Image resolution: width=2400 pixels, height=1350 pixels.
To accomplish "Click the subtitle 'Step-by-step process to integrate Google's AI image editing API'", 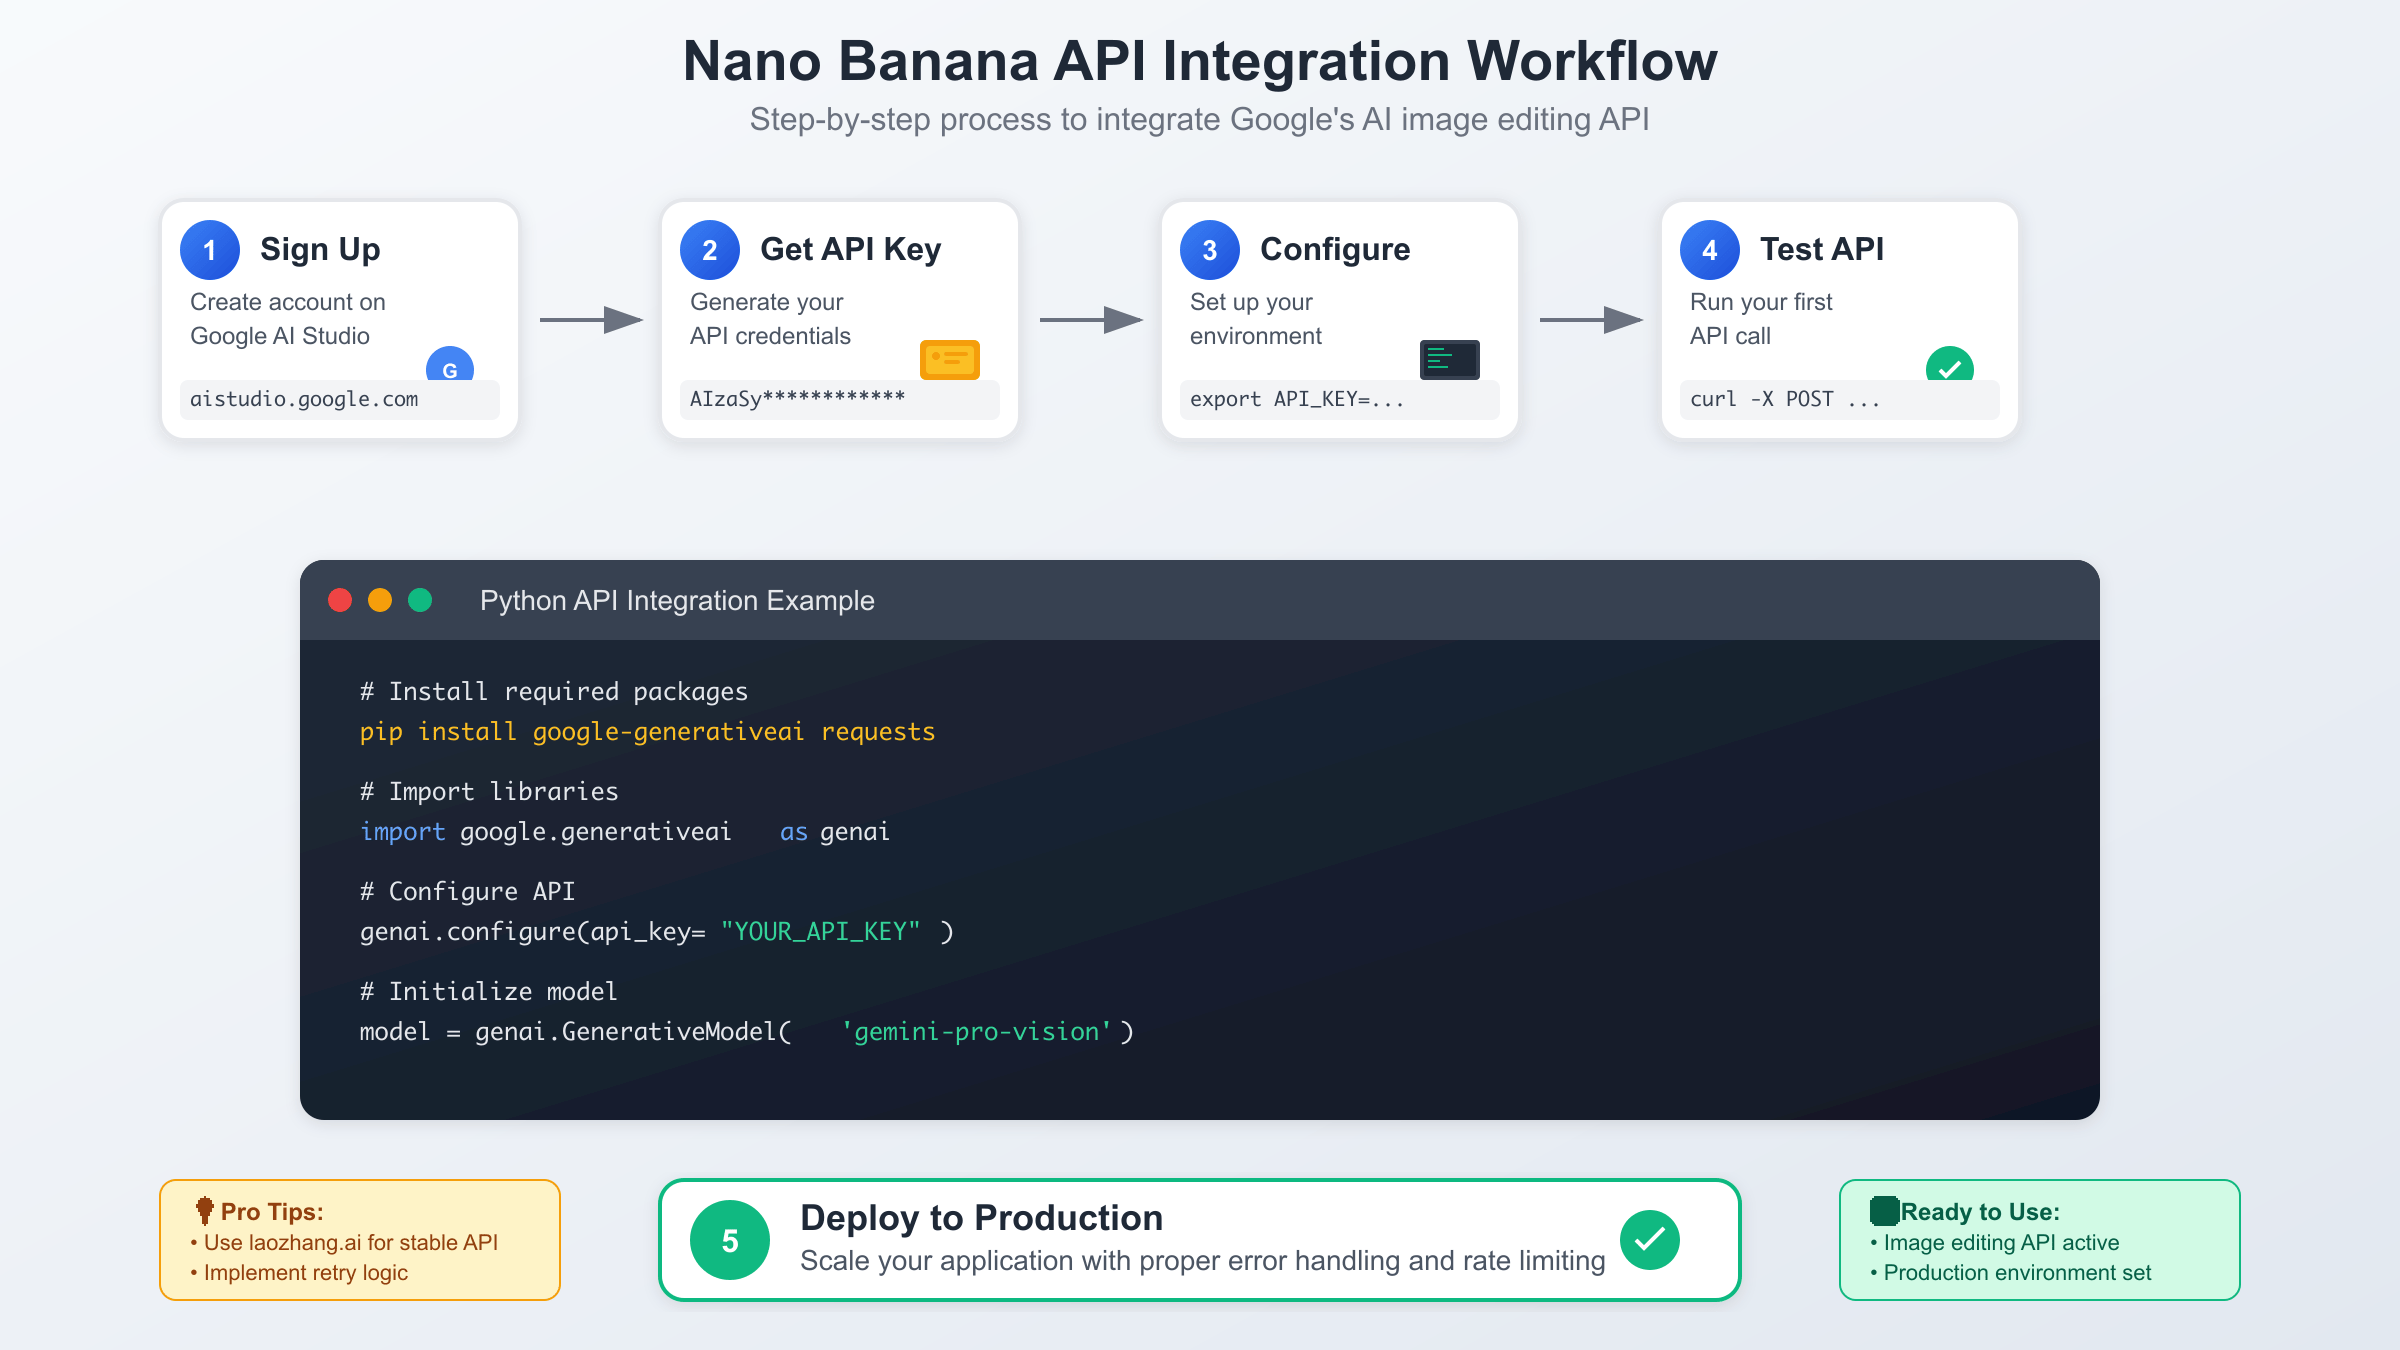I will [1200, 119].
